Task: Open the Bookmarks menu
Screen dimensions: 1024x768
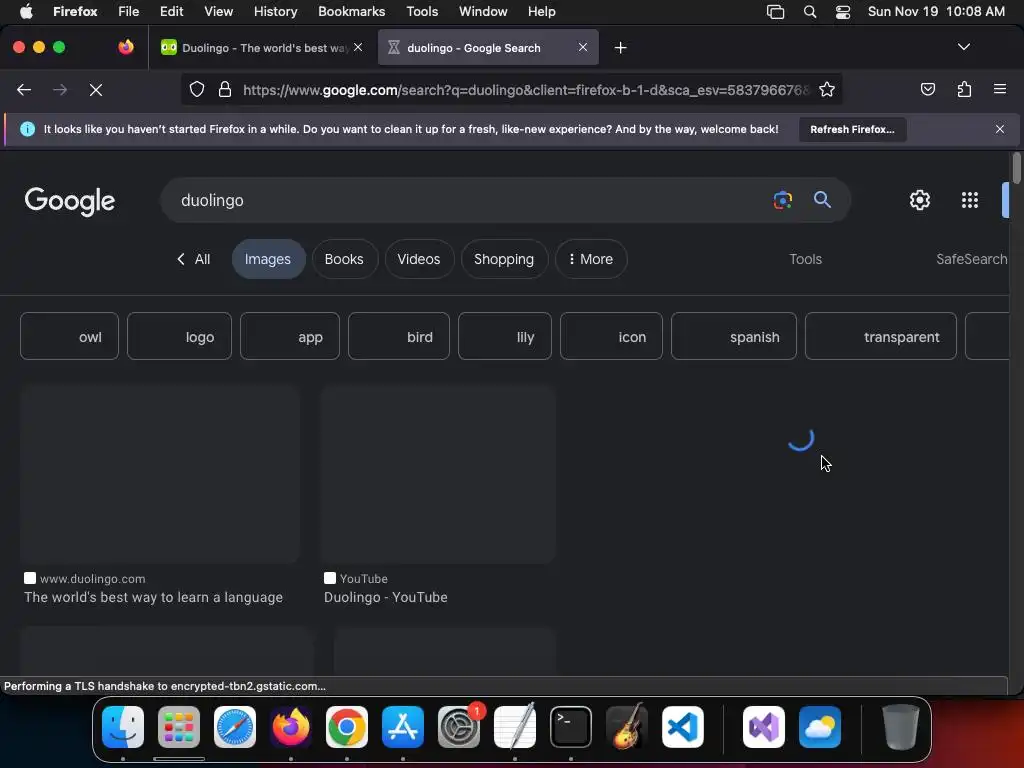Action: pyautogui.click(x=351, y=12)
